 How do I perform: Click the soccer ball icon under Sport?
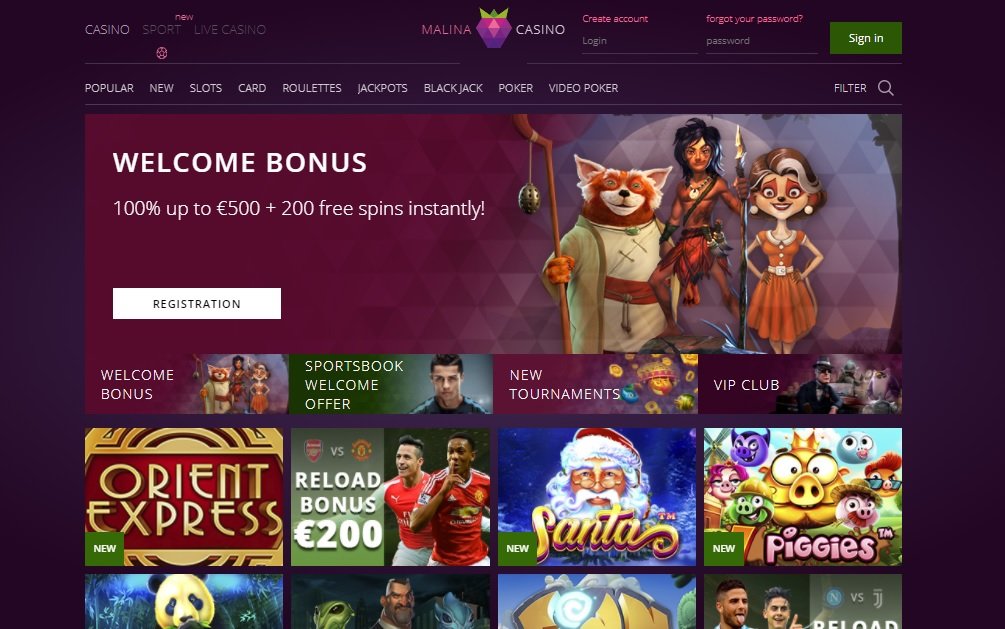coord(162,53)
